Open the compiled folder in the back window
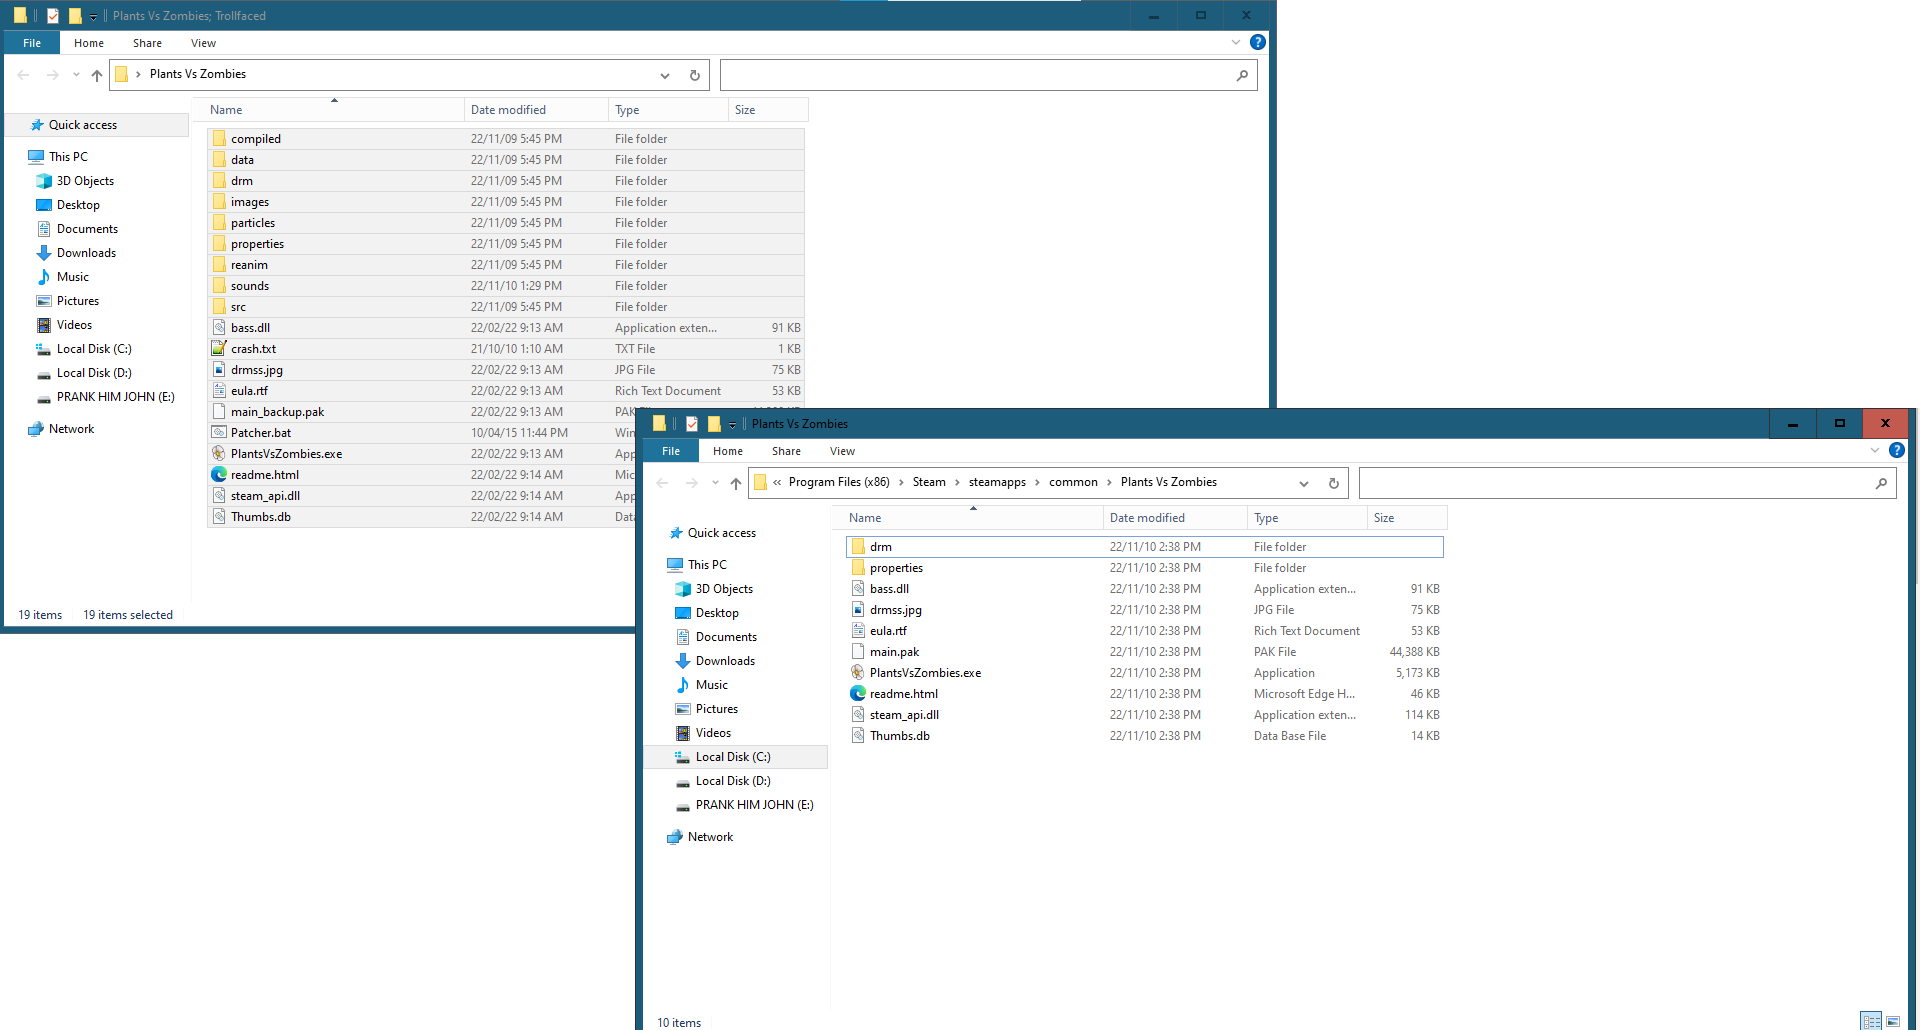Screen dimensions: 1920x1030 [x=506, y=139]
